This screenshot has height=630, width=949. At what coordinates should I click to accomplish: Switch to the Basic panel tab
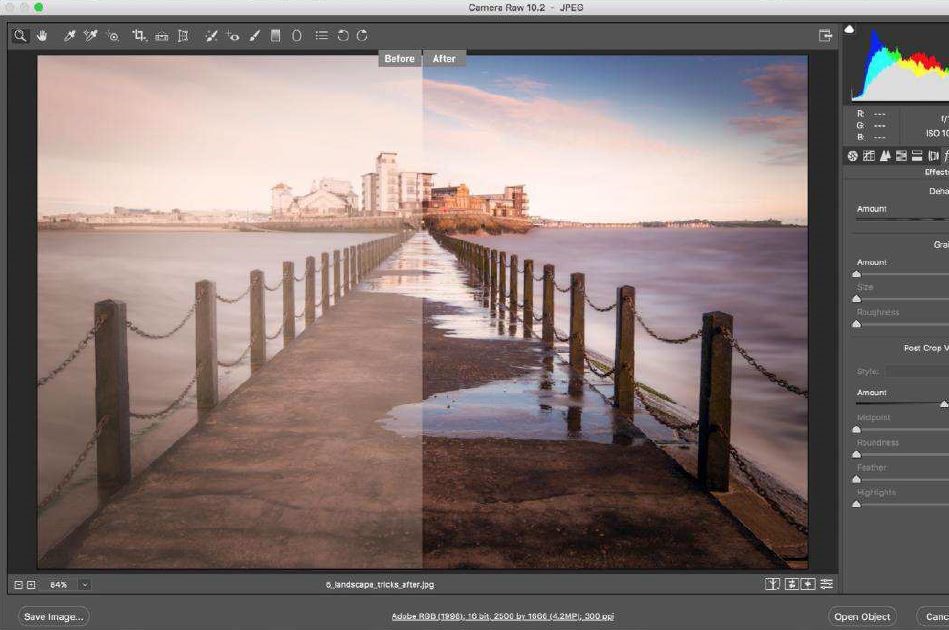coord(852,156)
